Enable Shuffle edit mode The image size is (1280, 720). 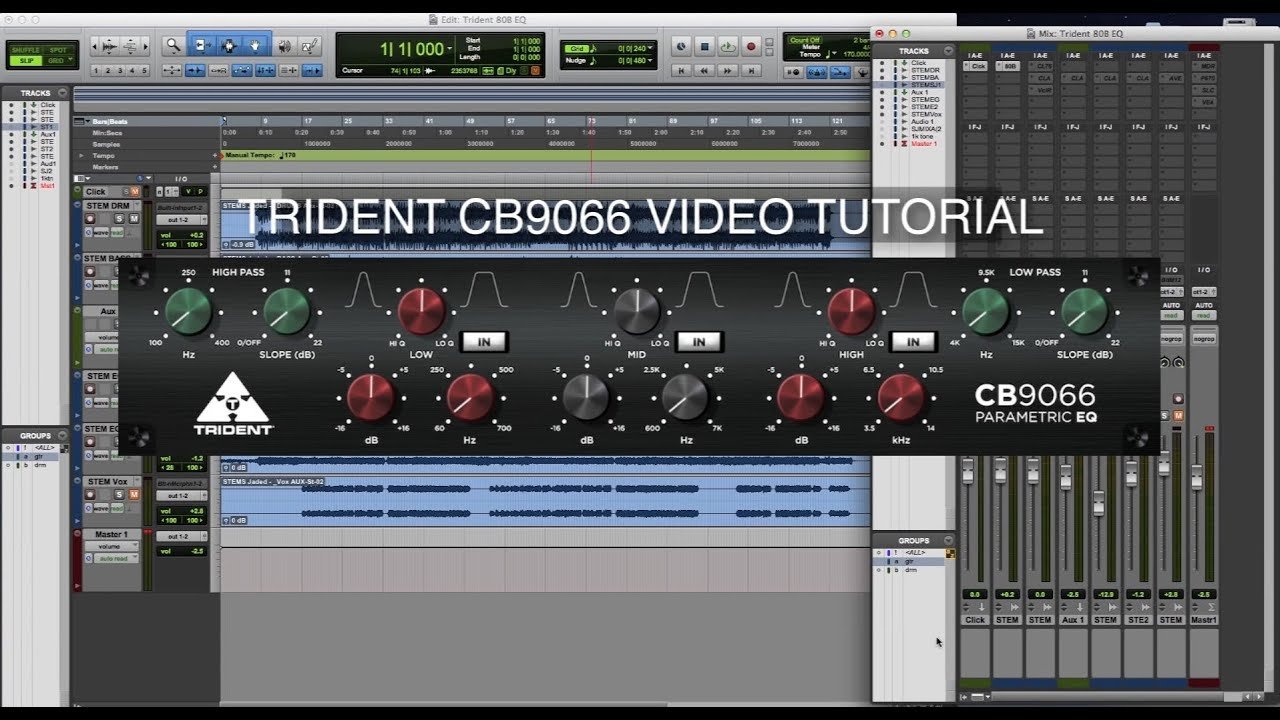25,50
